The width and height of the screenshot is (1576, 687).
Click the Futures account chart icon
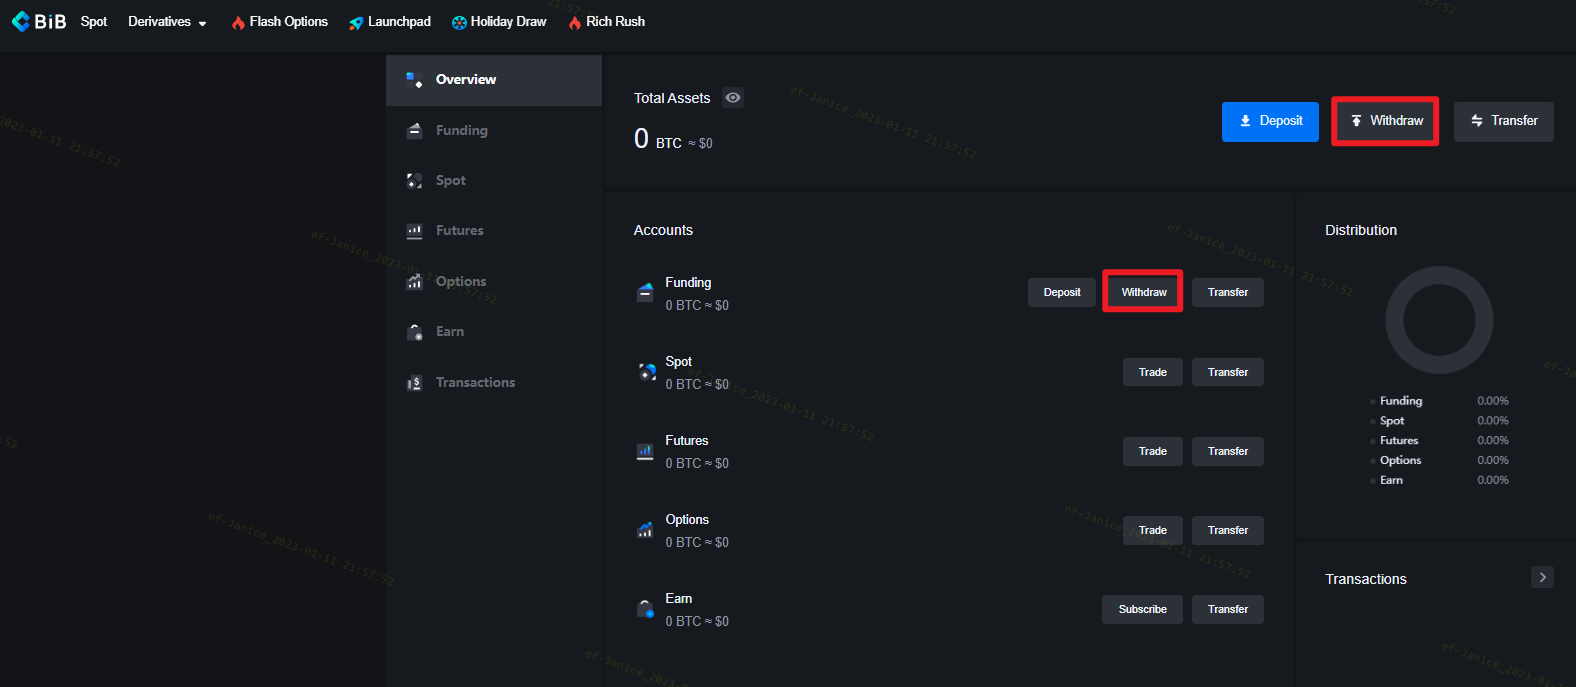645,451
